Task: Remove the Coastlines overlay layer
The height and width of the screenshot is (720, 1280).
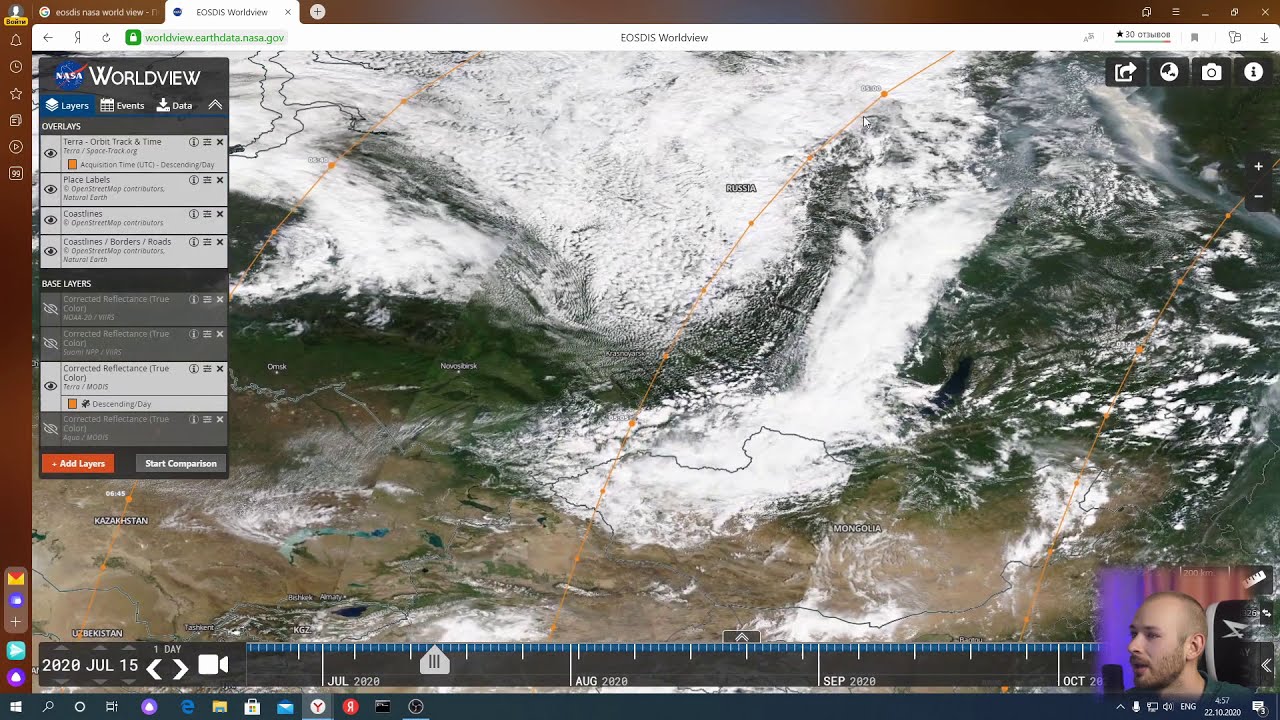Action: (220, 214)
